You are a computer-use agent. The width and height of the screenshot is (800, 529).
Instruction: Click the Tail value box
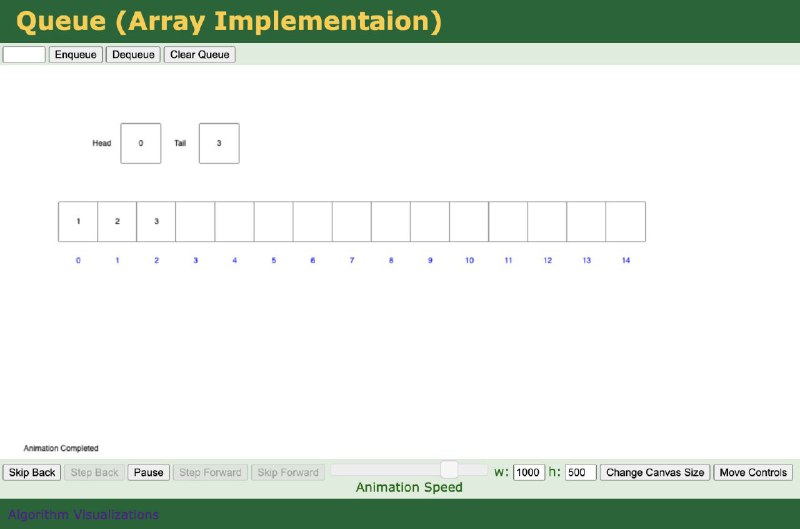[219, 143]
